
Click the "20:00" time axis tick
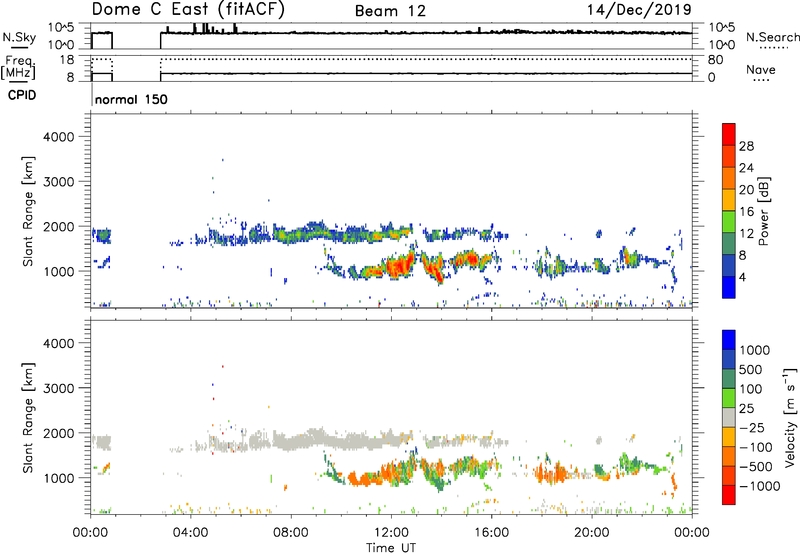point(592,533)
